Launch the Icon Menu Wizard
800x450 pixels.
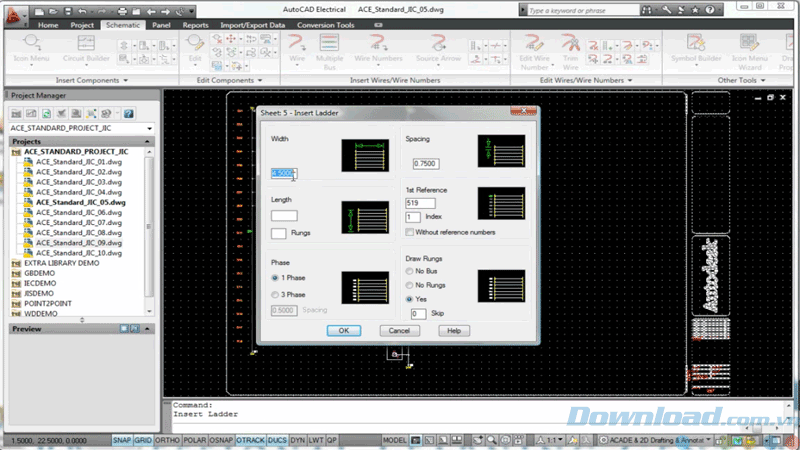tap(749, 51)
